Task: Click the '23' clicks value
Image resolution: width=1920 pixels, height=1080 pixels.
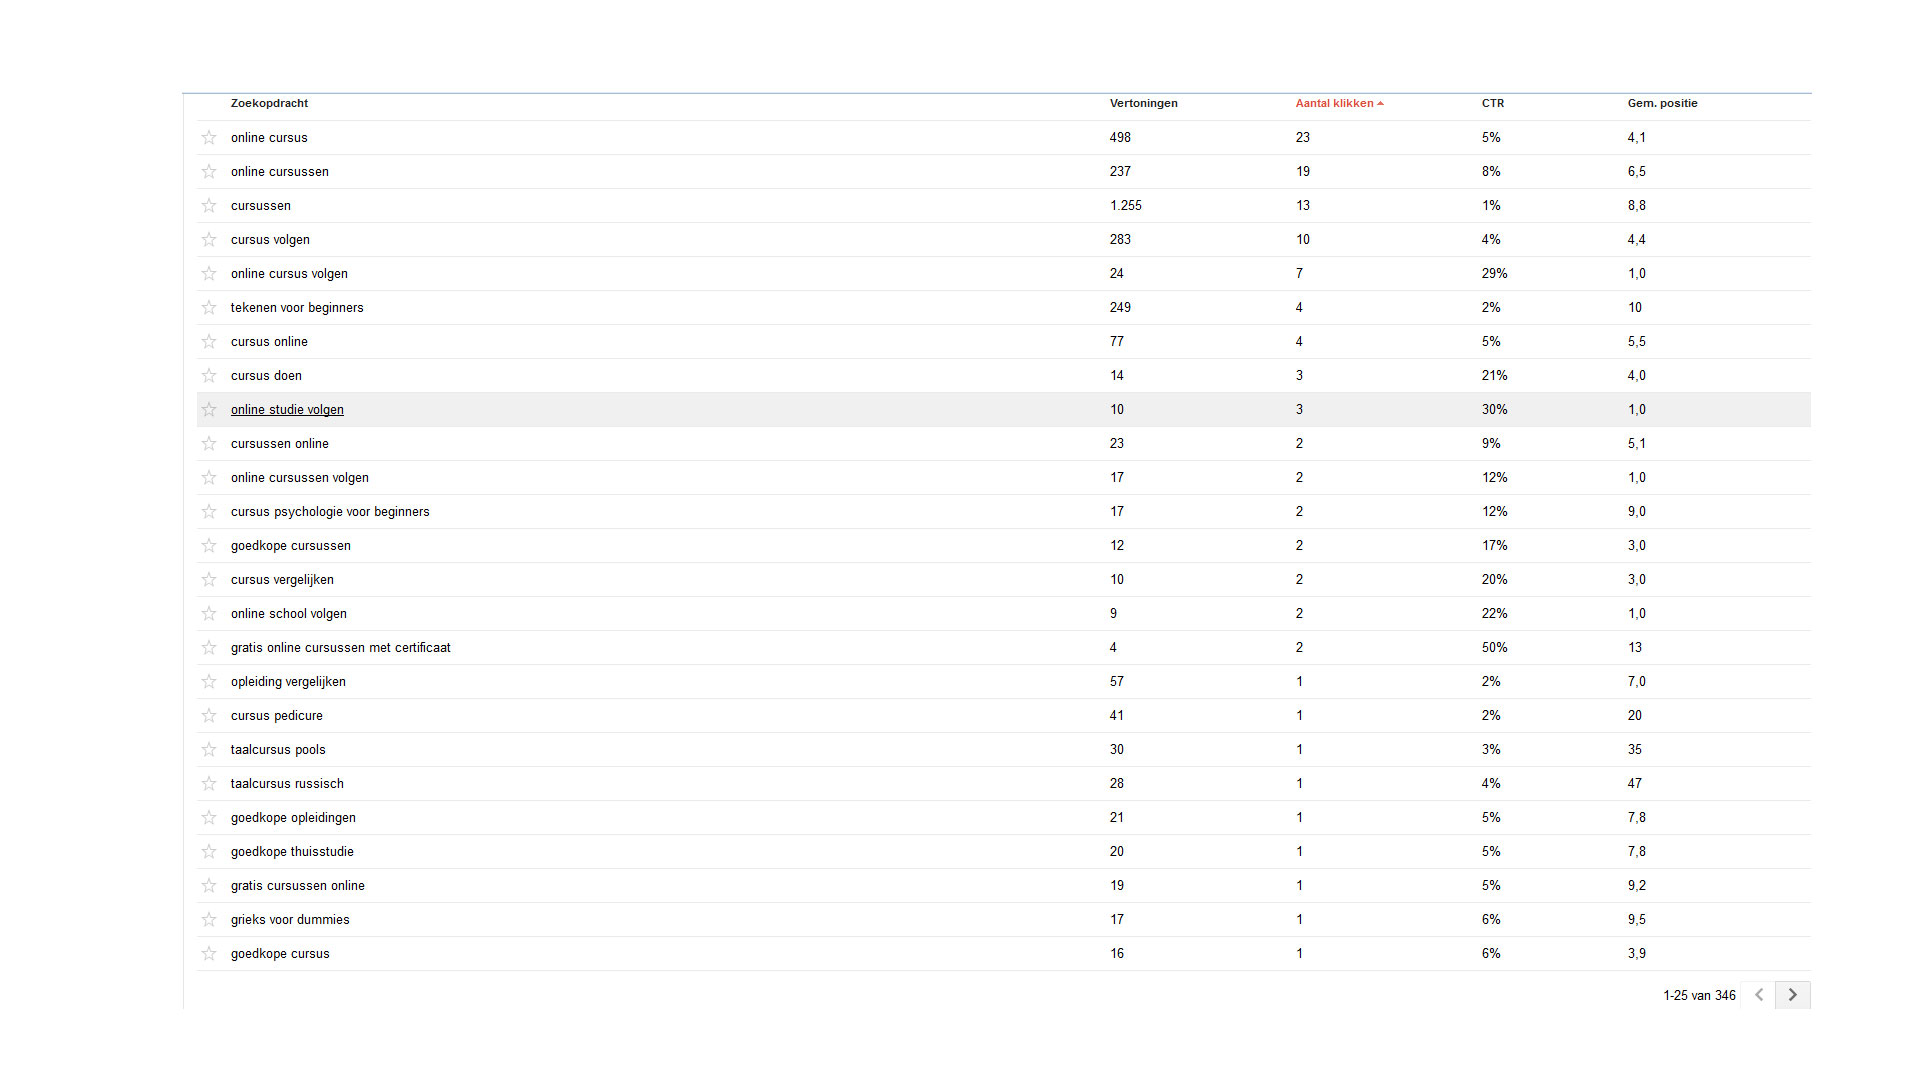Action: point(1302,138)
